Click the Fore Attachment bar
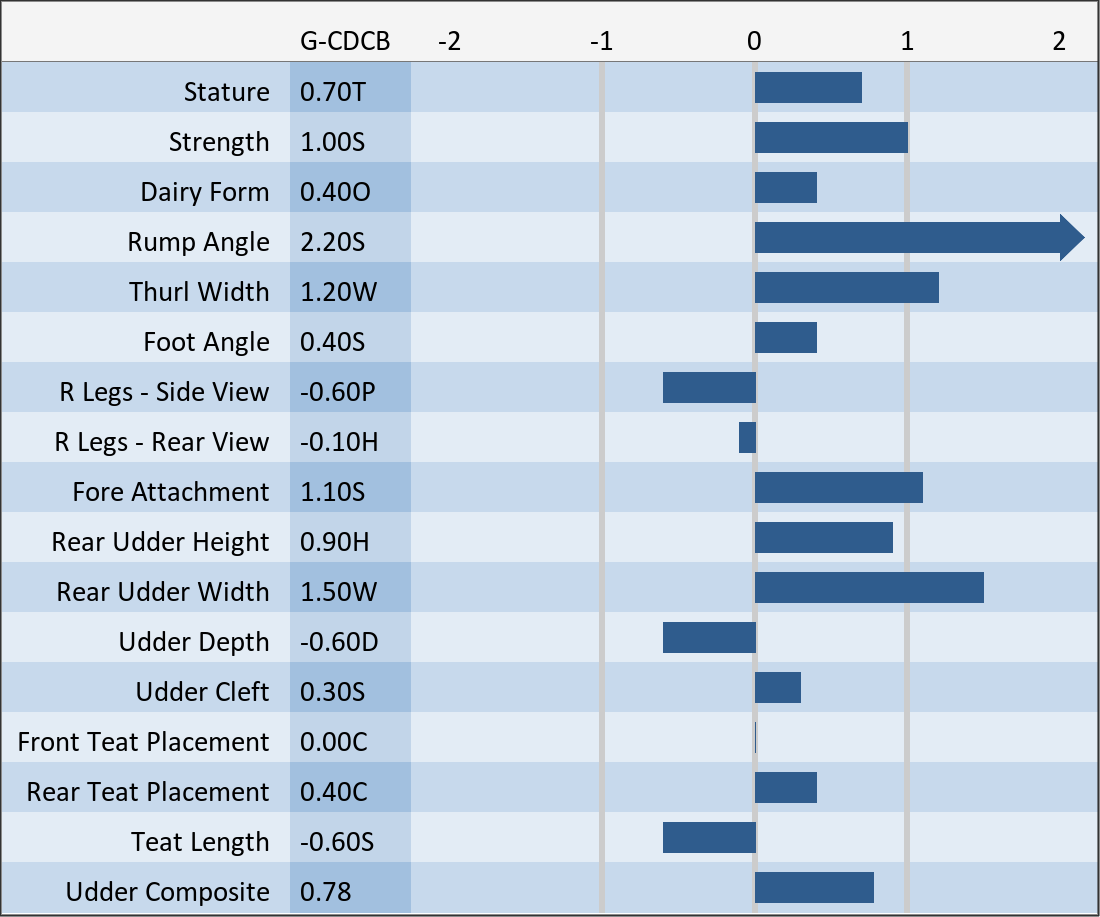Image resolution: width=1100 pixels, height=917 pixels. (x=838, y=488)
